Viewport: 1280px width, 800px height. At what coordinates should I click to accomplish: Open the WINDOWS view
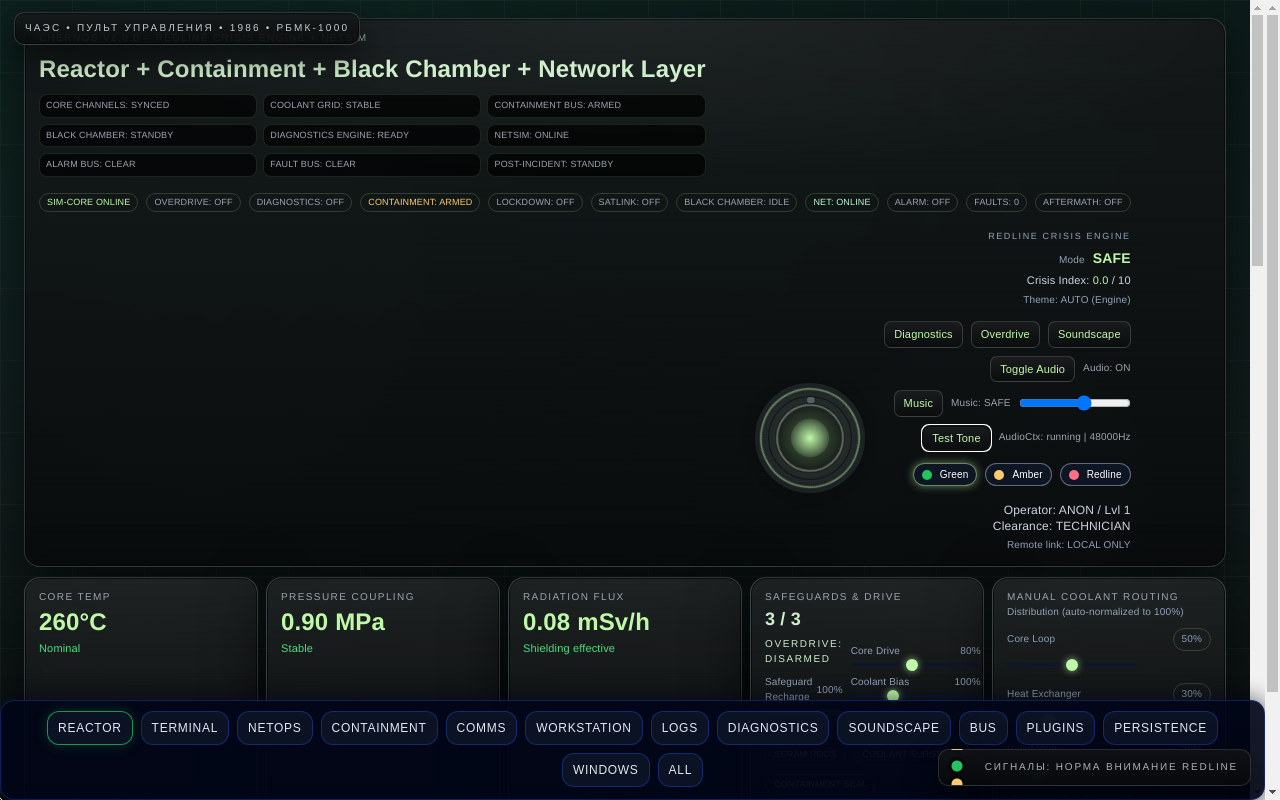point(605,770)
